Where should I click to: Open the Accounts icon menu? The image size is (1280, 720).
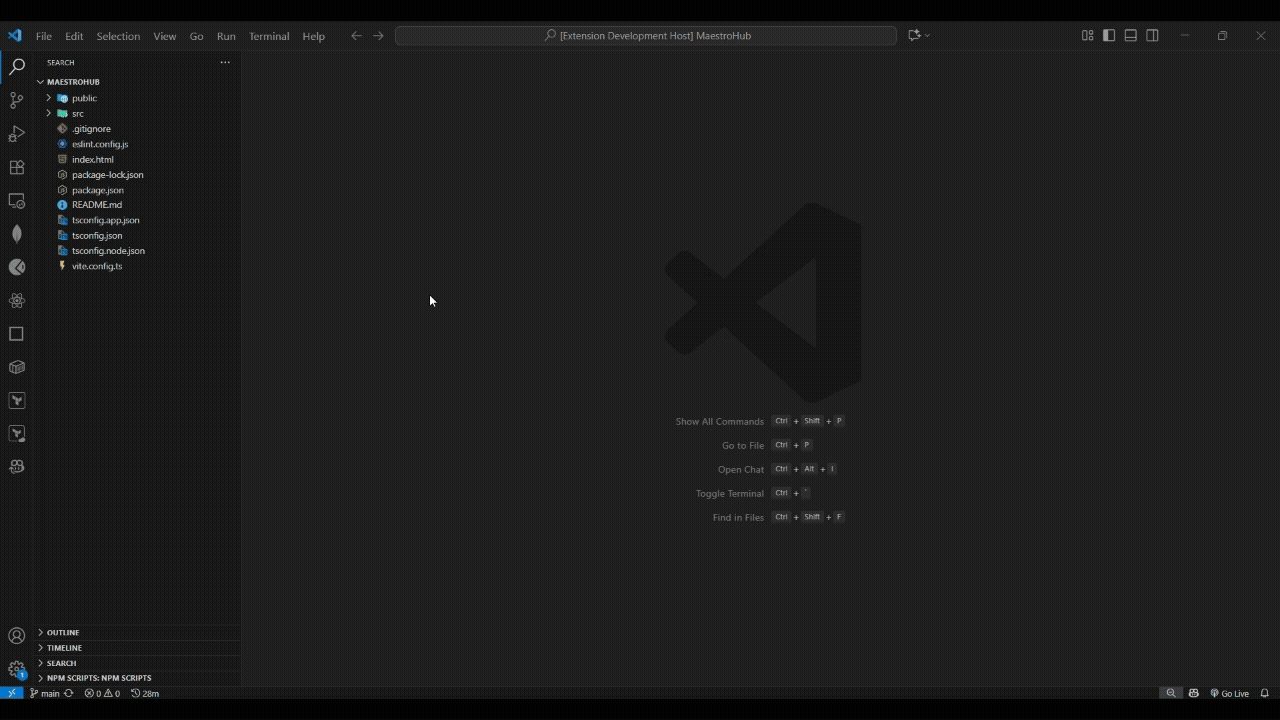[x=16, y=636]
